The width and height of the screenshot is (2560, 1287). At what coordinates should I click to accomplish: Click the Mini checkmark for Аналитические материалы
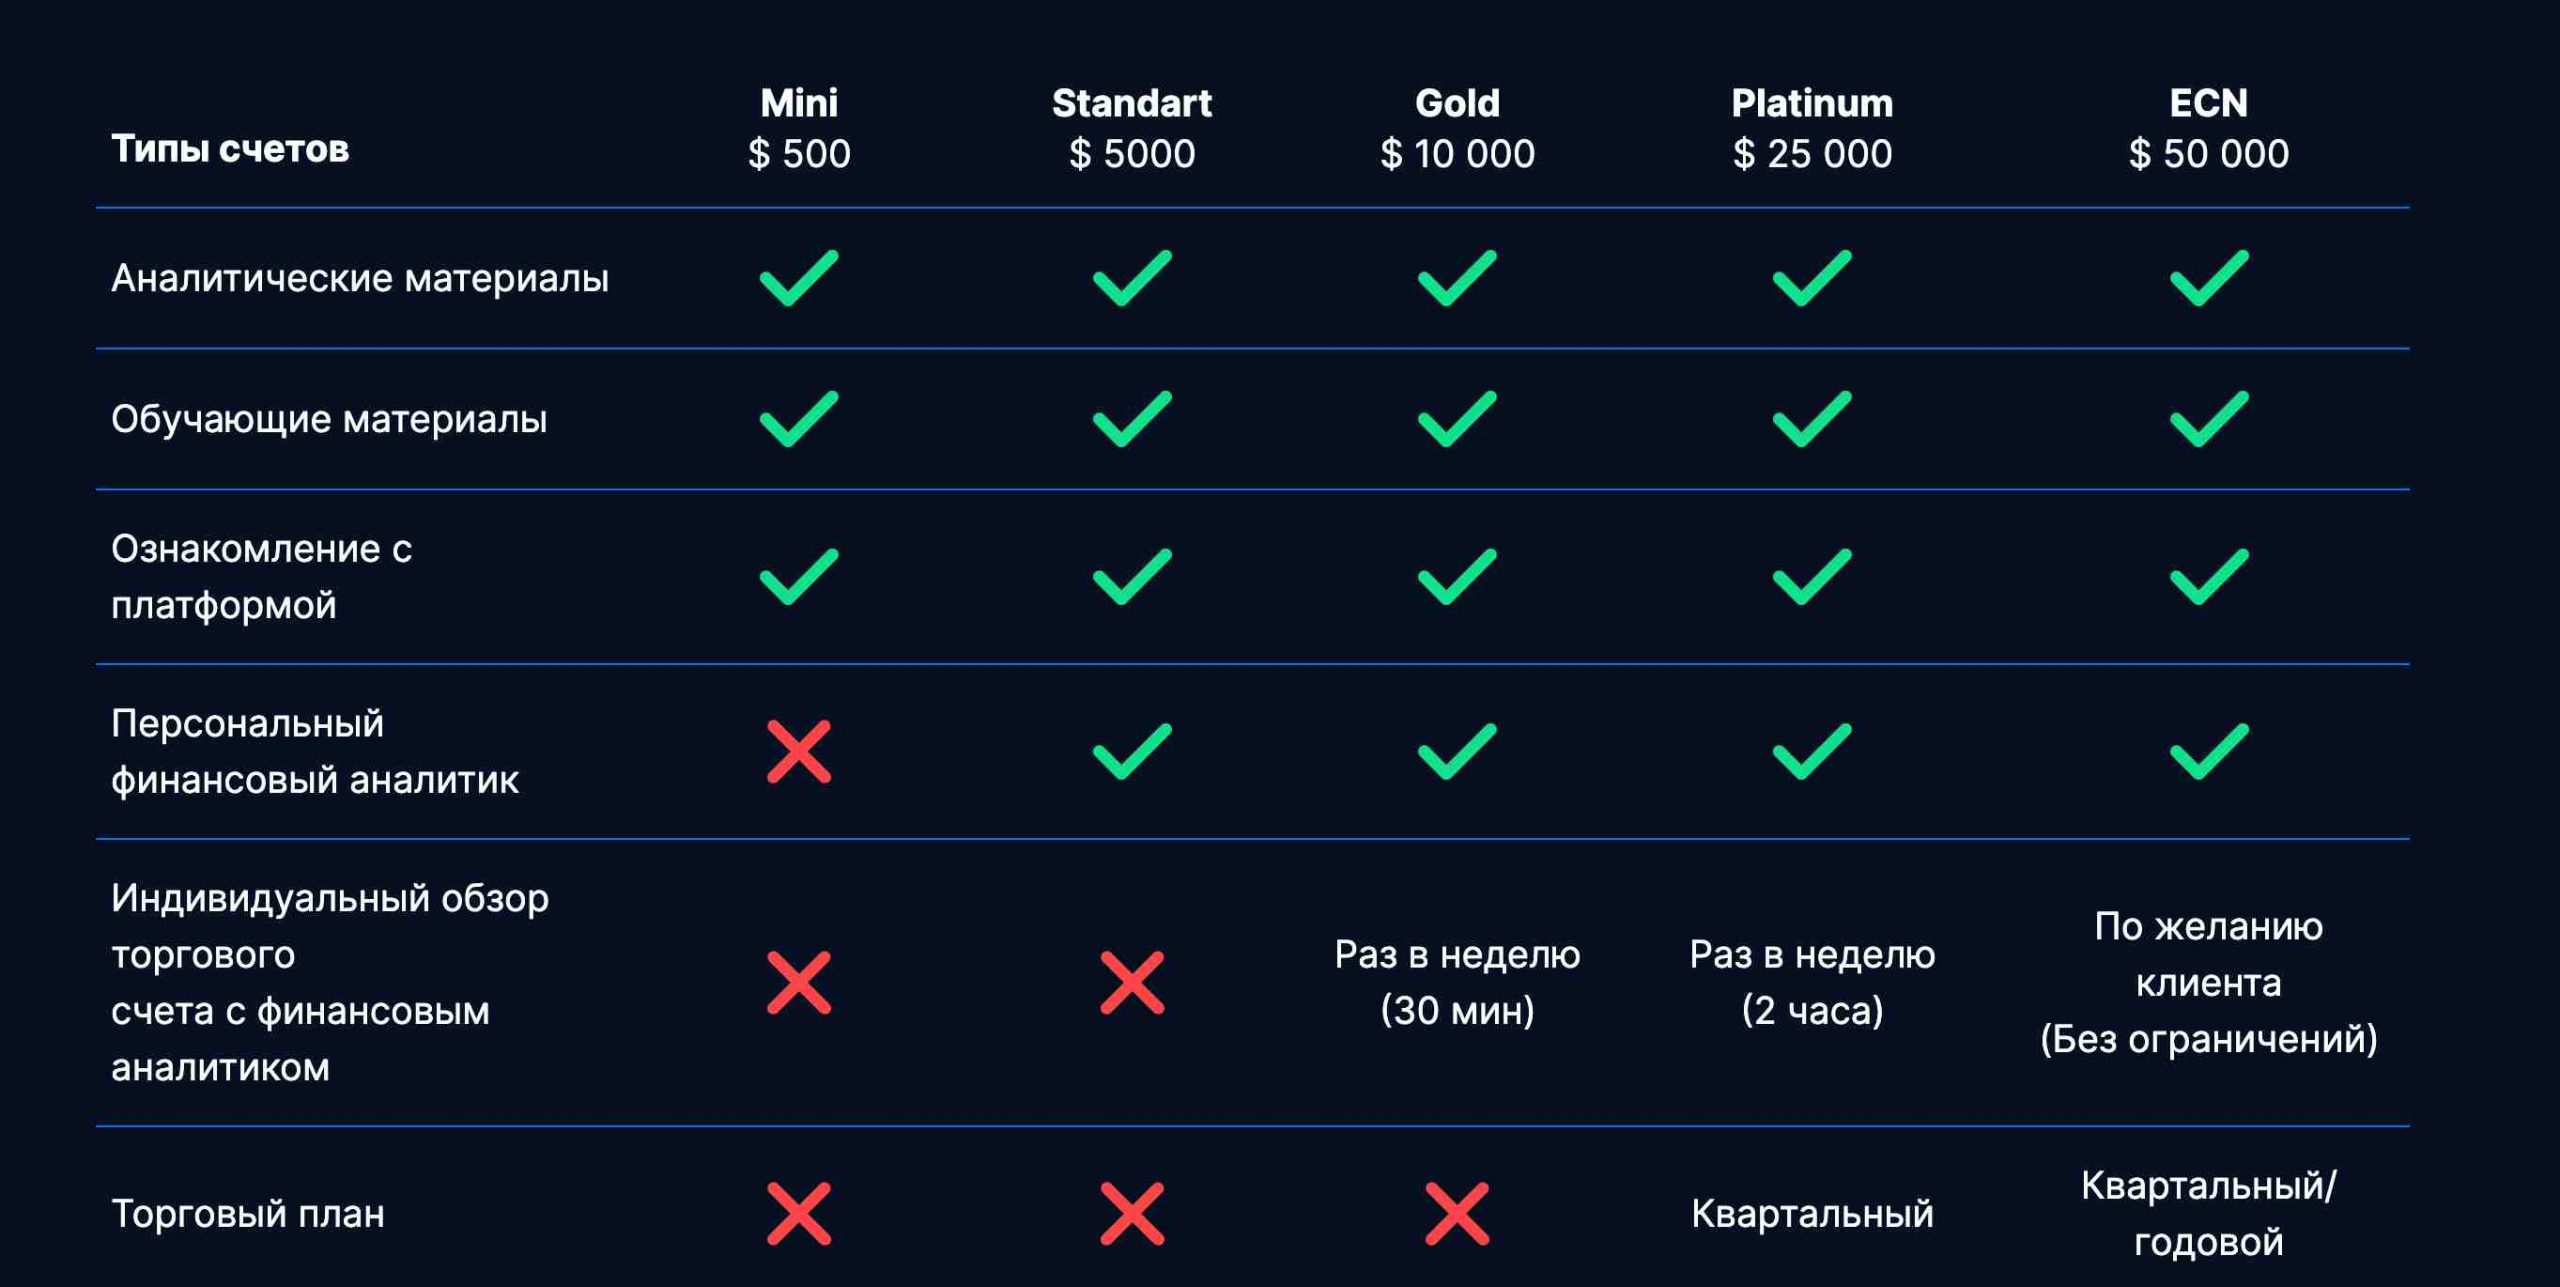point(798,277)
